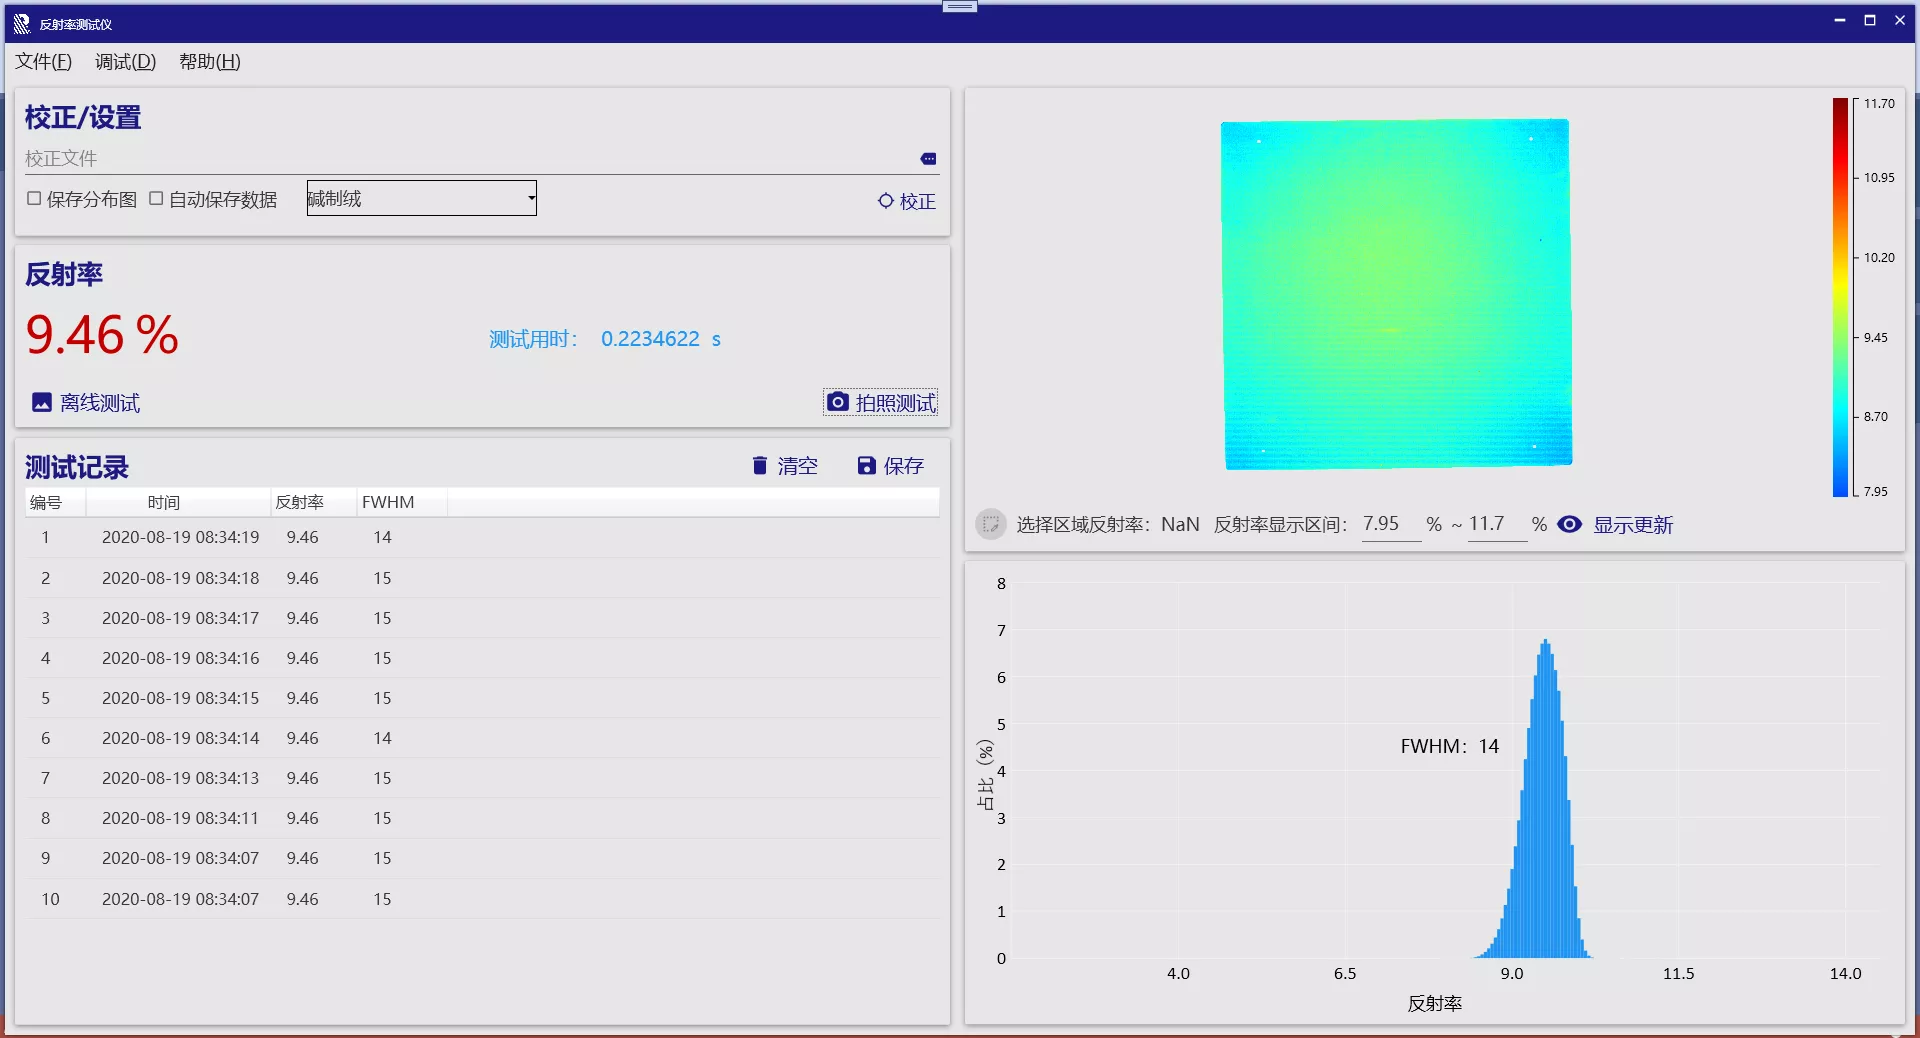The image size is (1920, 1038).
Task: Click the lower bound 7.95 input field
Action: (1391, 524)
